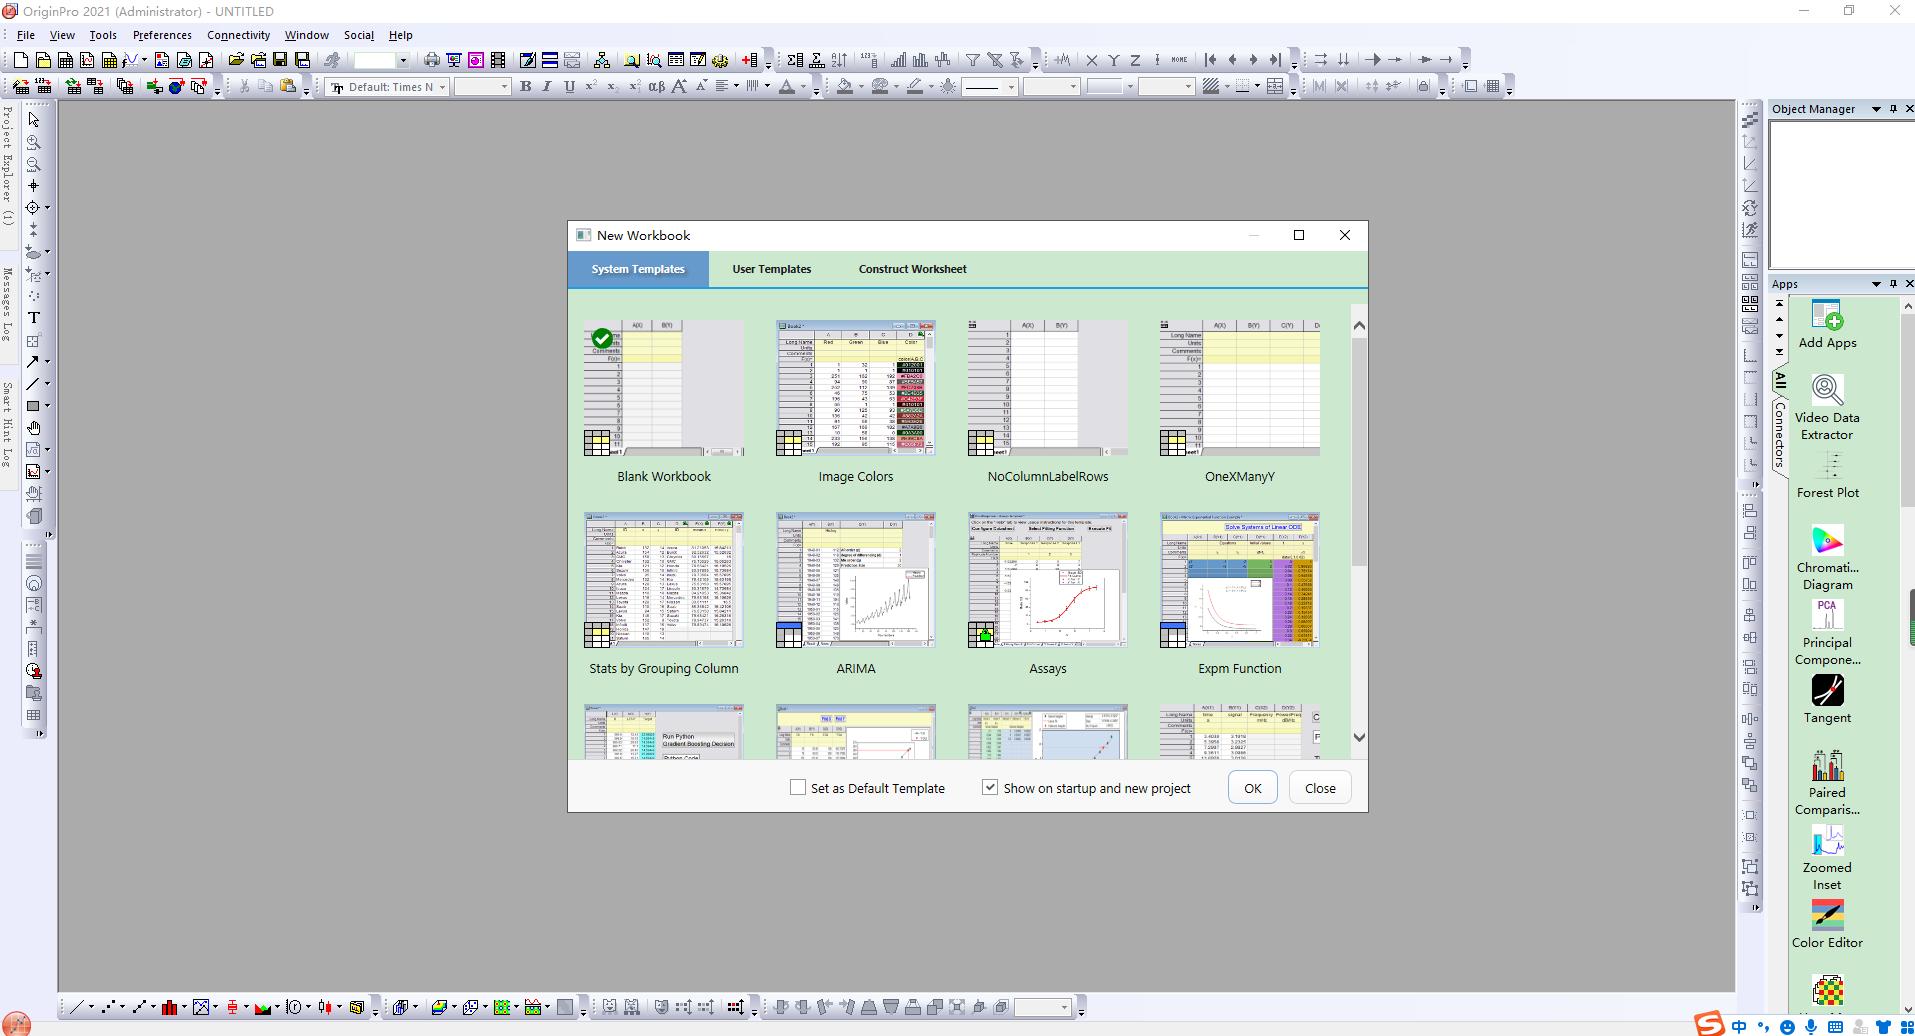Image resolution: width=1915 pixels, height=1036 pixels.
Task: Expand the font size combo box
Action: tap(504, 87)
